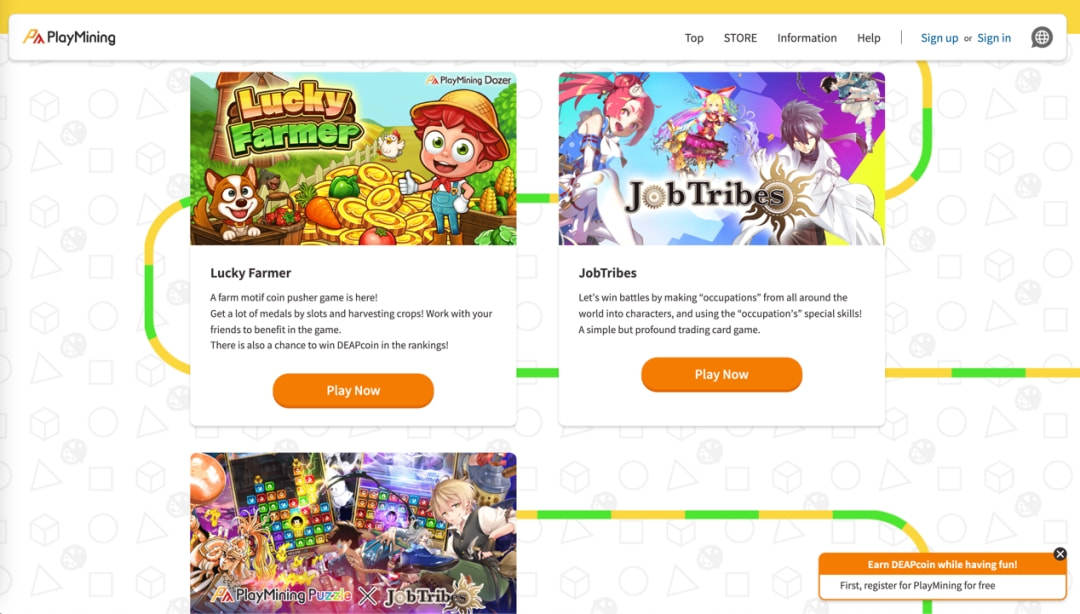Click the PlayMining logo in header
Viewport: 1080px width, 614px height.
point(69,37)
